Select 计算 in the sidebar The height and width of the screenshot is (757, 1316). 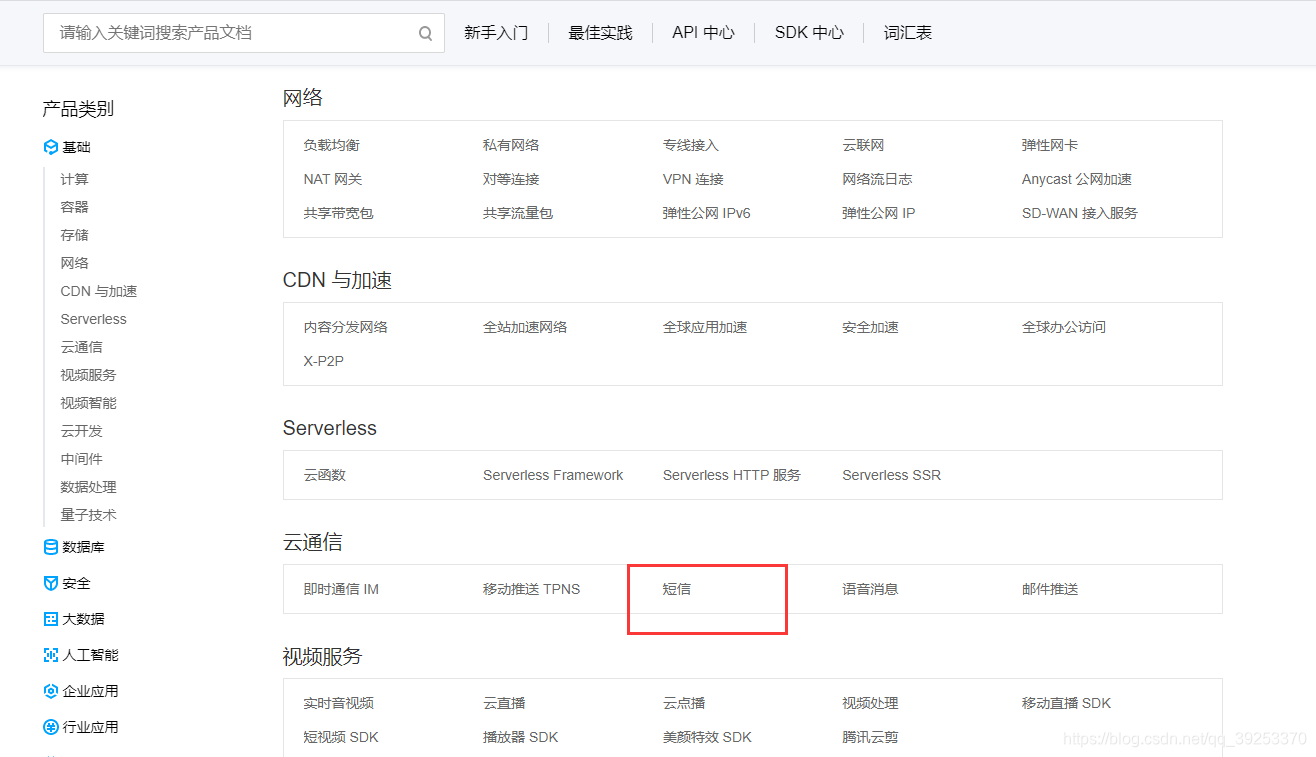click(74, 179)
